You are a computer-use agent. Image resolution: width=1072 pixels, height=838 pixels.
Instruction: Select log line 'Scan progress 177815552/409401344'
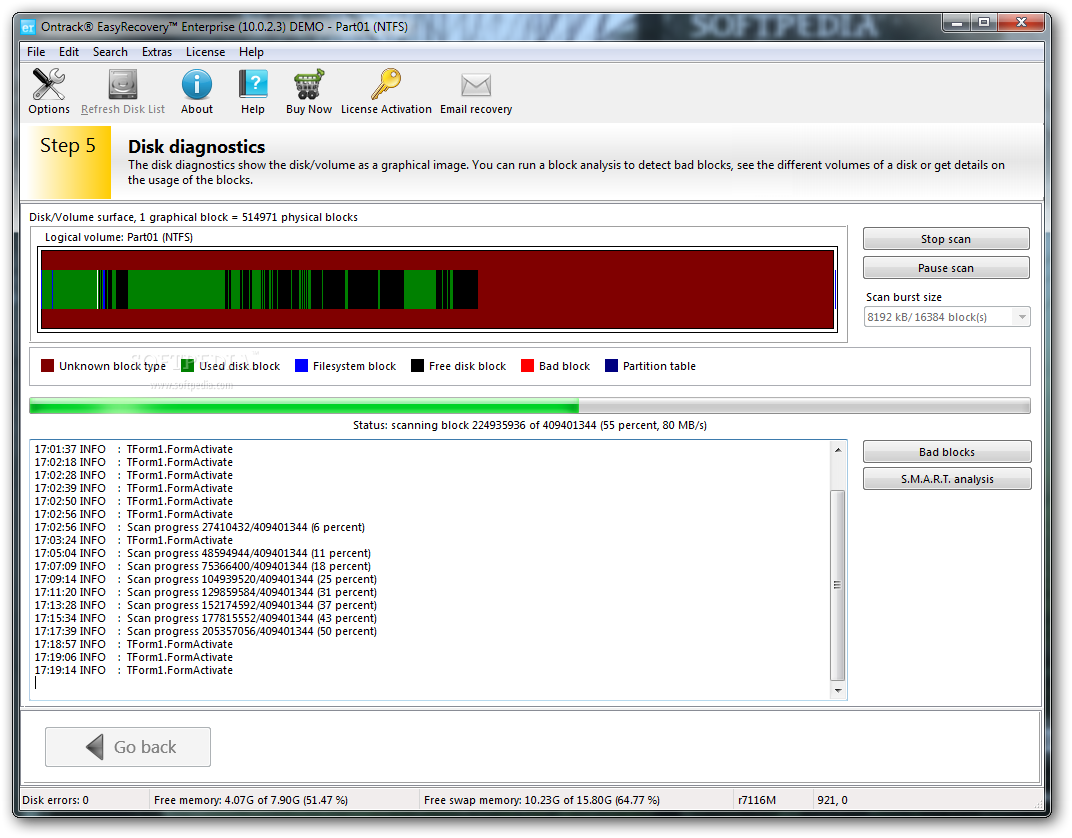click(x=206, y=618)
